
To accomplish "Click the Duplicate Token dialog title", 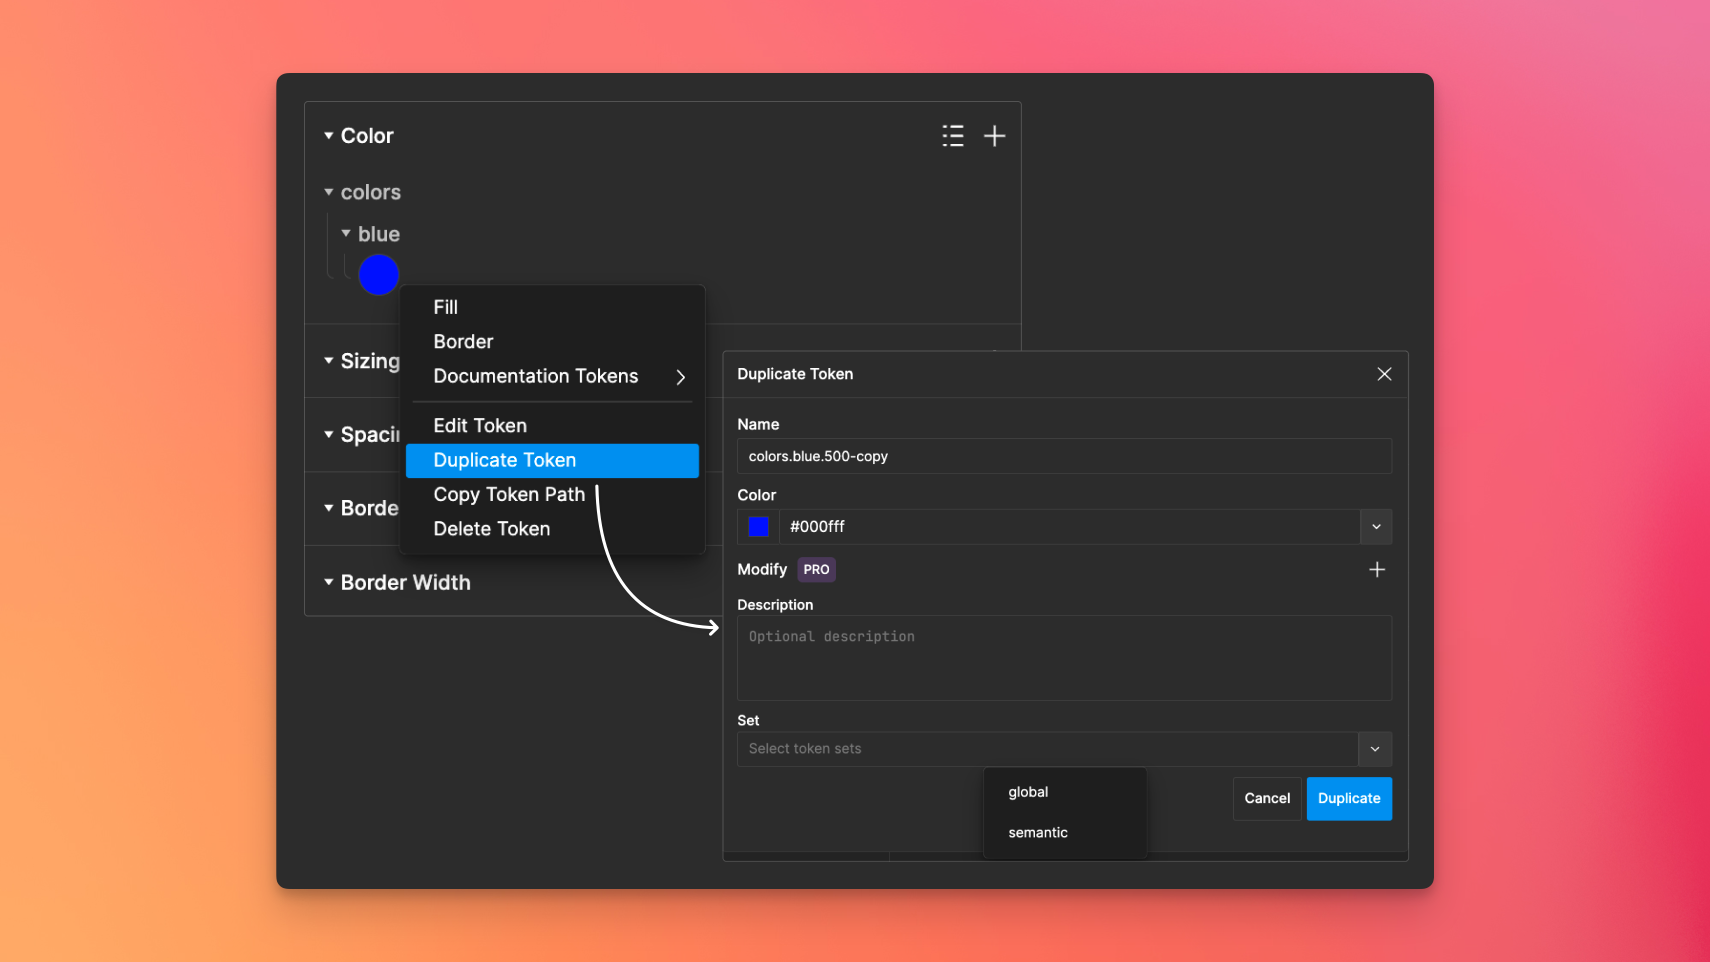I will [x=795, y=374].
